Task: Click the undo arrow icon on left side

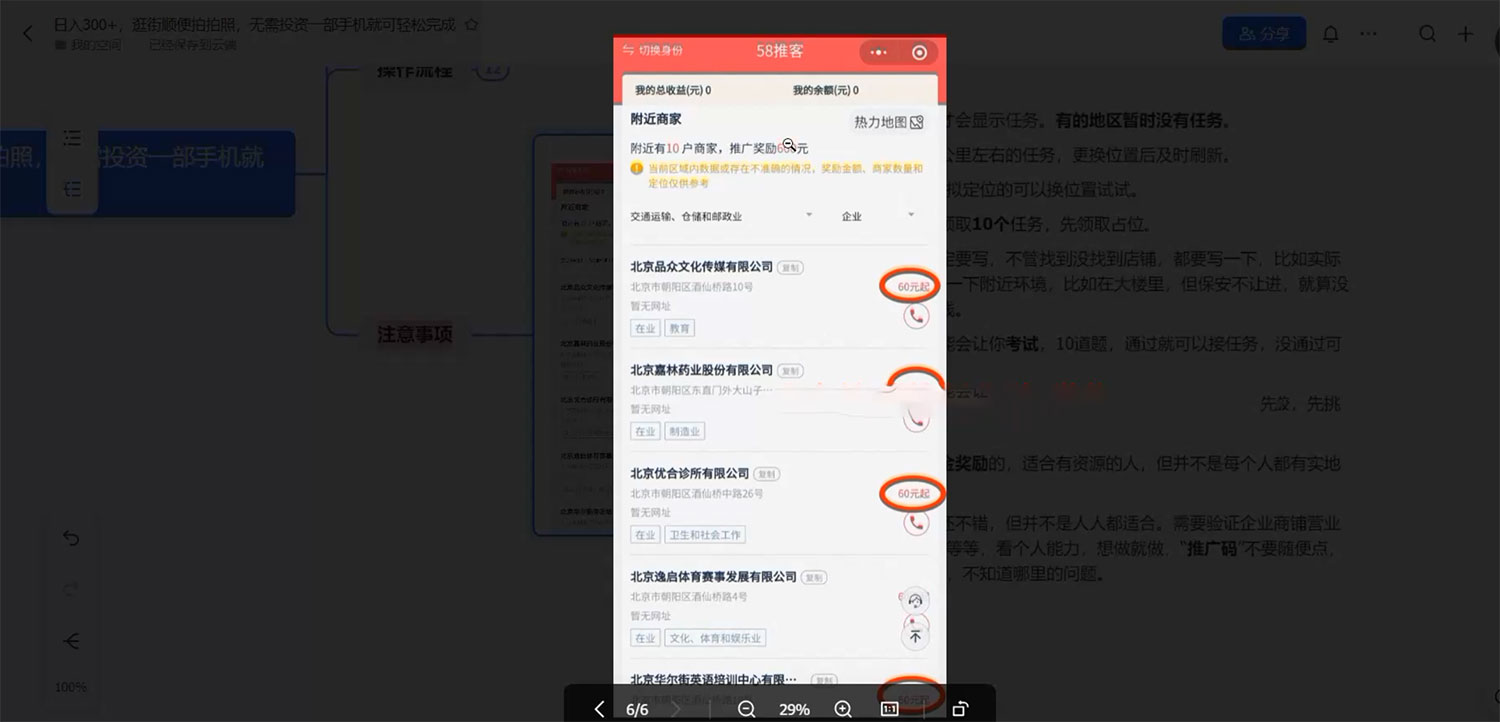Action: (70, 538)
